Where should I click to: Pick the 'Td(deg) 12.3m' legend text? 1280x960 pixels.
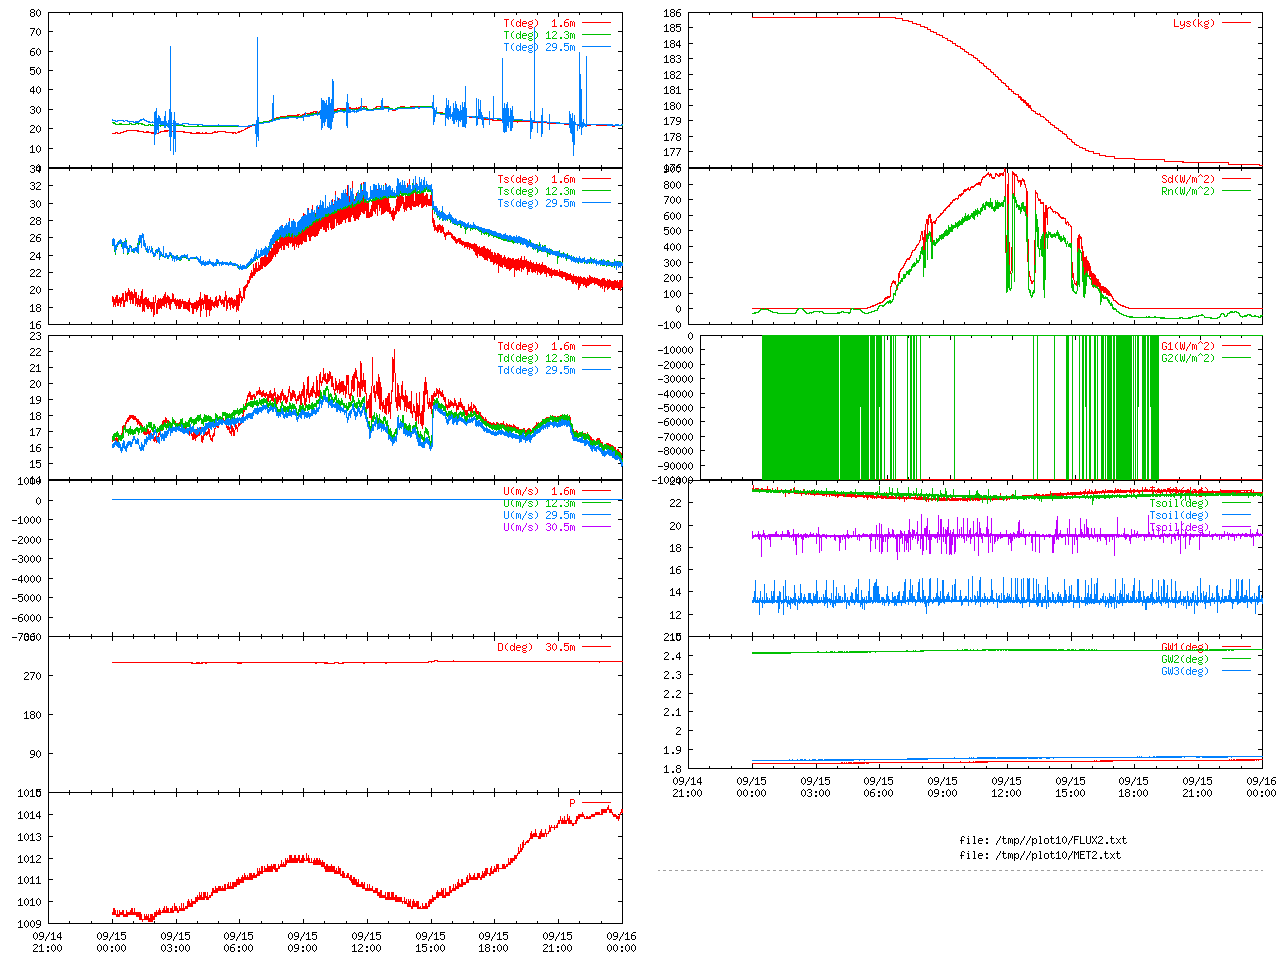tap(536, 358)
